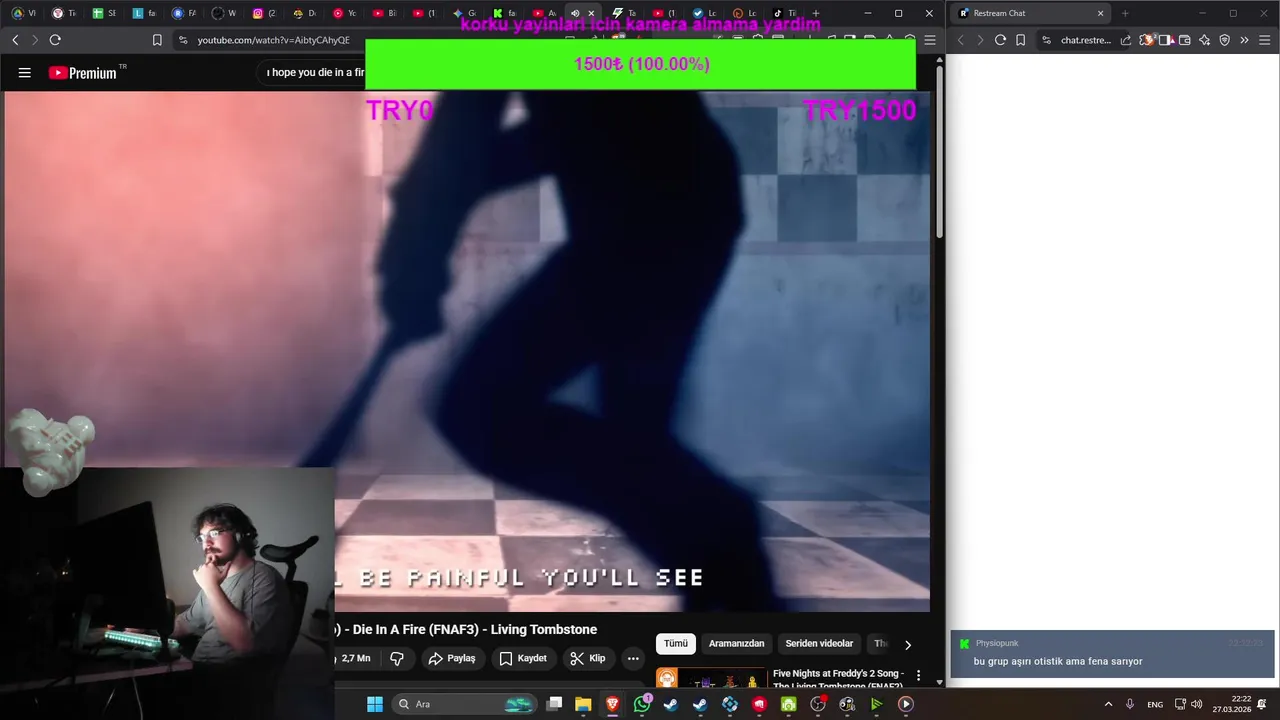The width and height of the screenshot is (1280, 720).
Task: Click the Kaydet save button
Action: click(x=523, y=658)
